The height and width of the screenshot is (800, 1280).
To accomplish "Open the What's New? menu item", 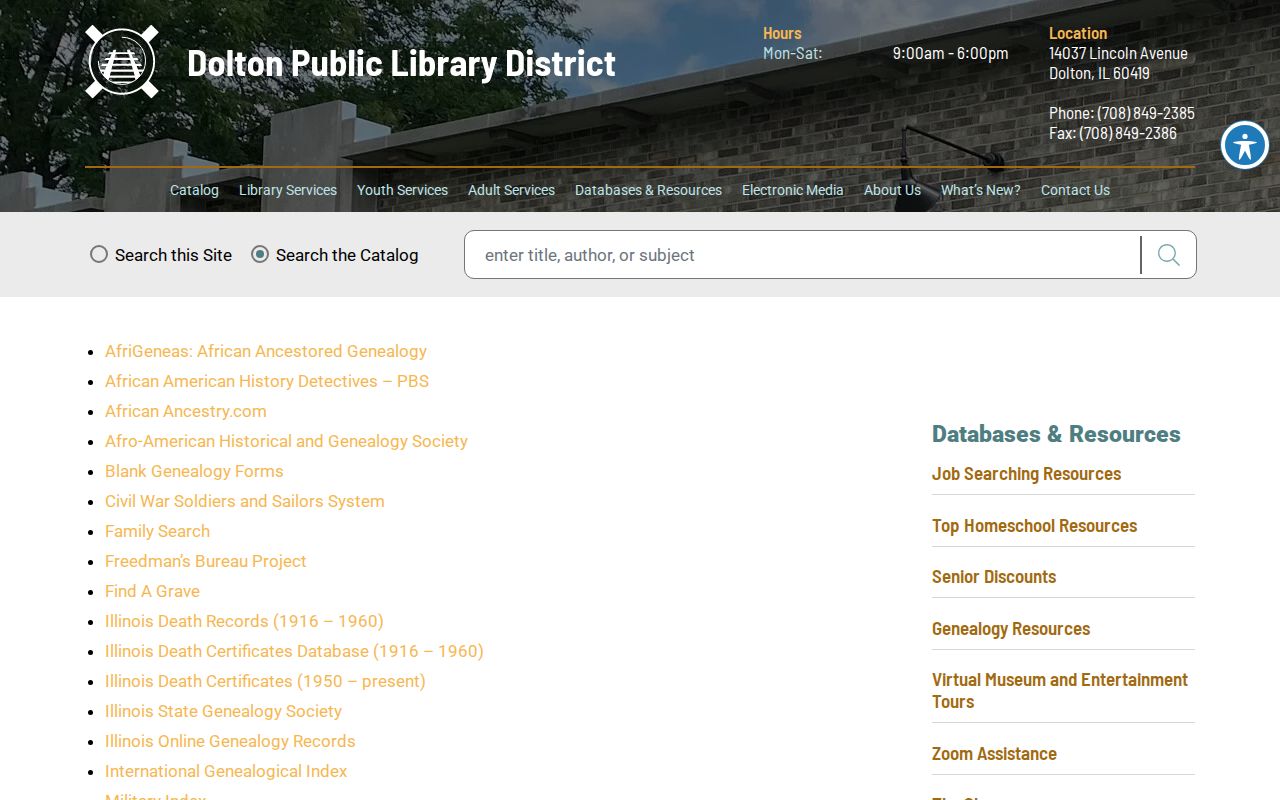I will 981,190.
